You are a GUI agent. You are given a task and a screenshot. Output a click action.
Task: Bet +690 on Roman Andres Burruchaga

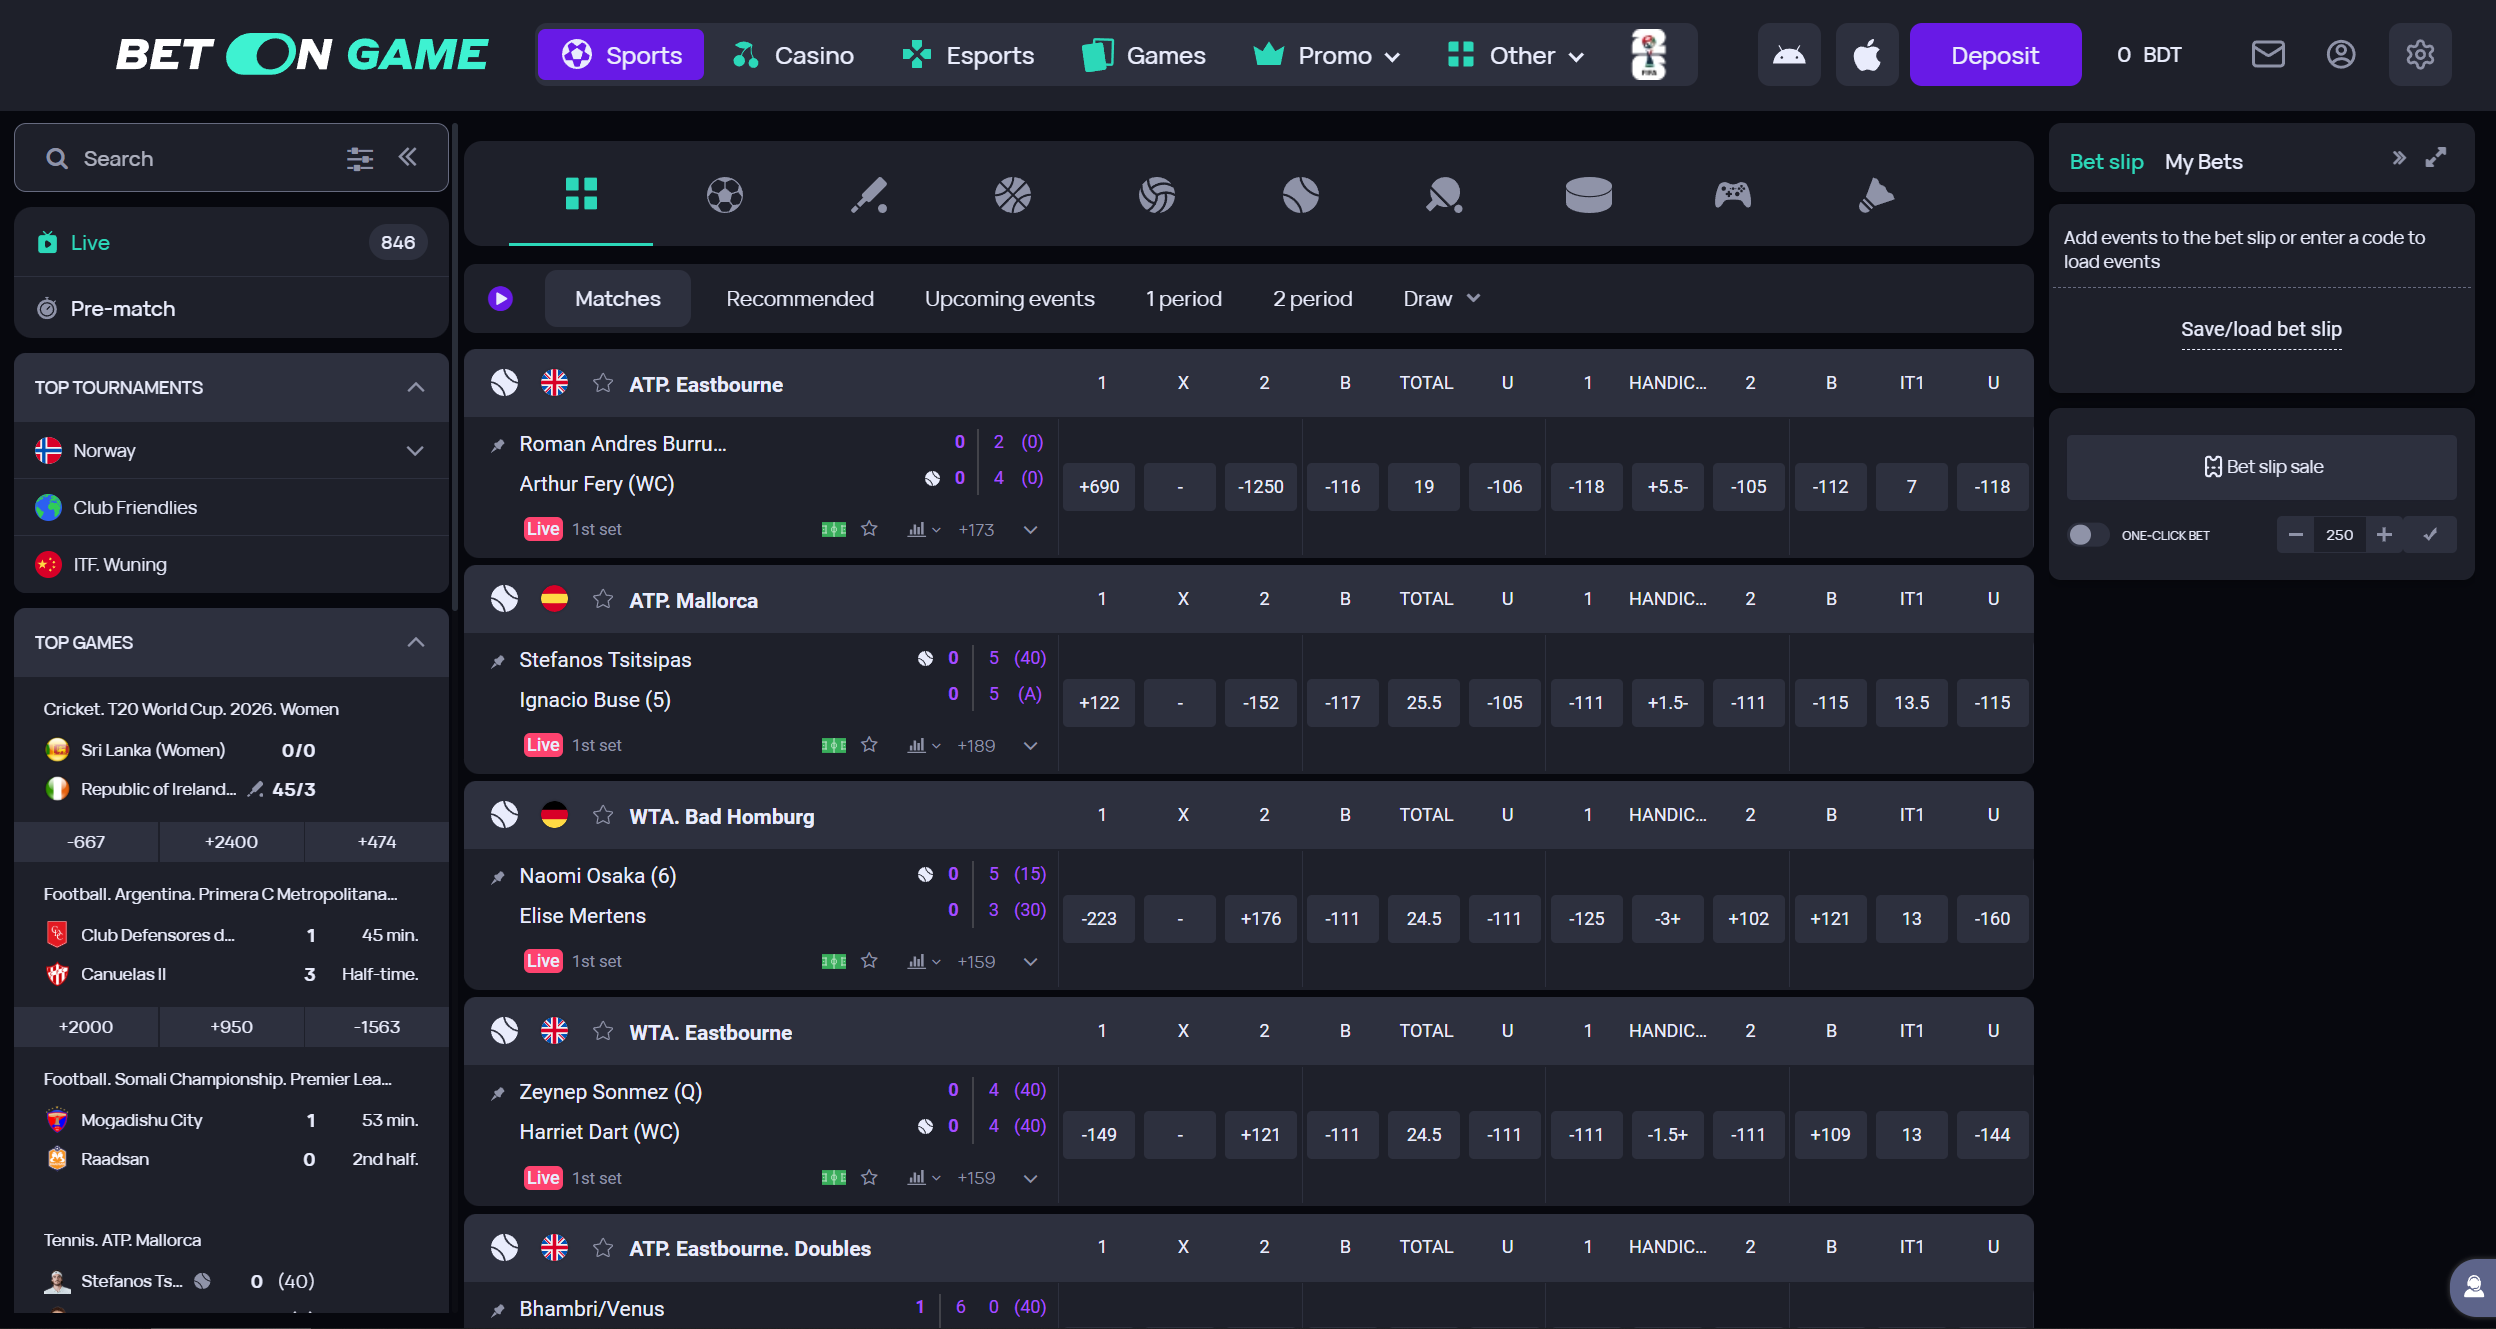coord(1098,487)
